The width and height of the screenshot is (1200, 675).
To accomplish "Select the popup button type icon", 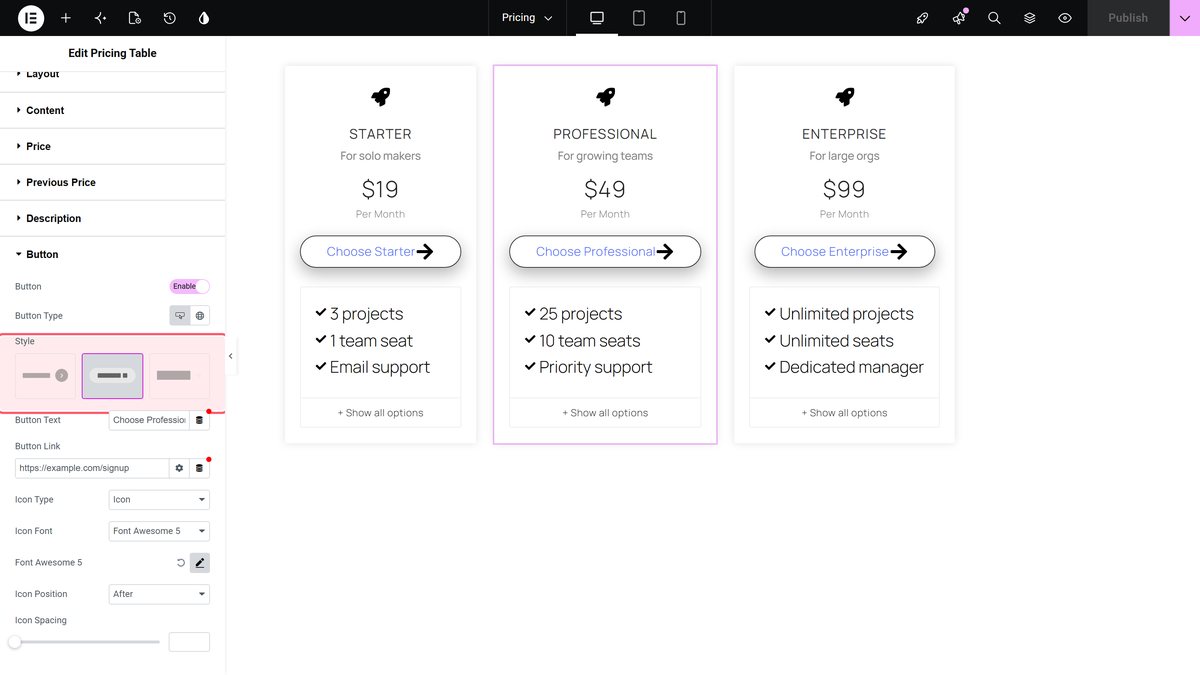I will point(180,316).
